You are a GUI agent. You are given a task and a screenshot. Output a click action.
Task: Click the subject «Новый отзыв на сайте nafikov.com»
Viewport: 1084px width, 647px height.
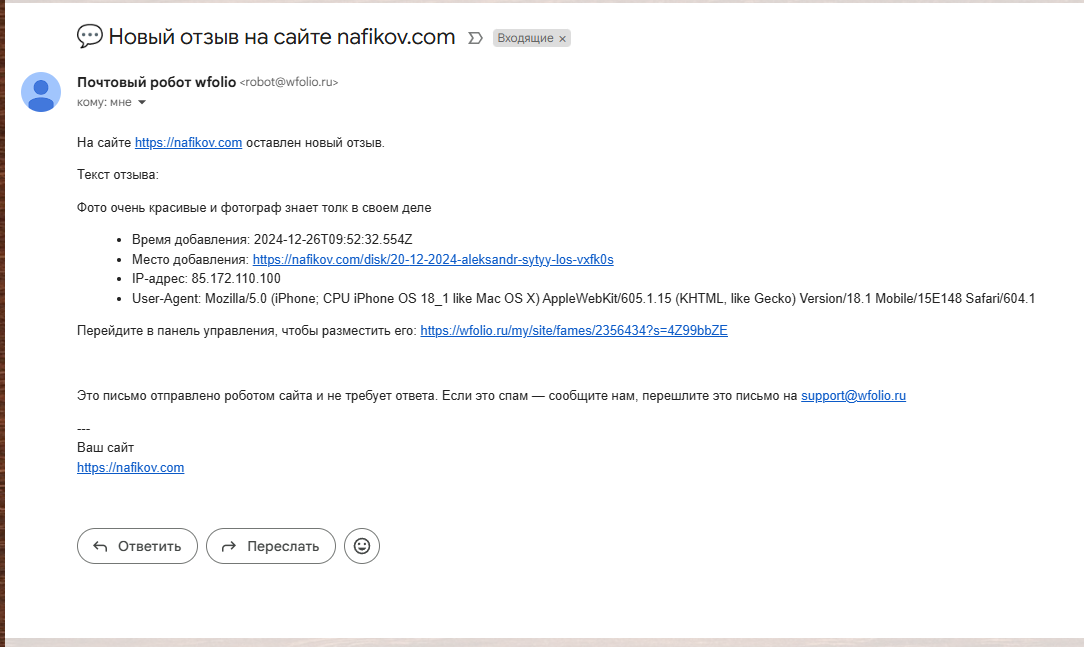pos(281,38)
